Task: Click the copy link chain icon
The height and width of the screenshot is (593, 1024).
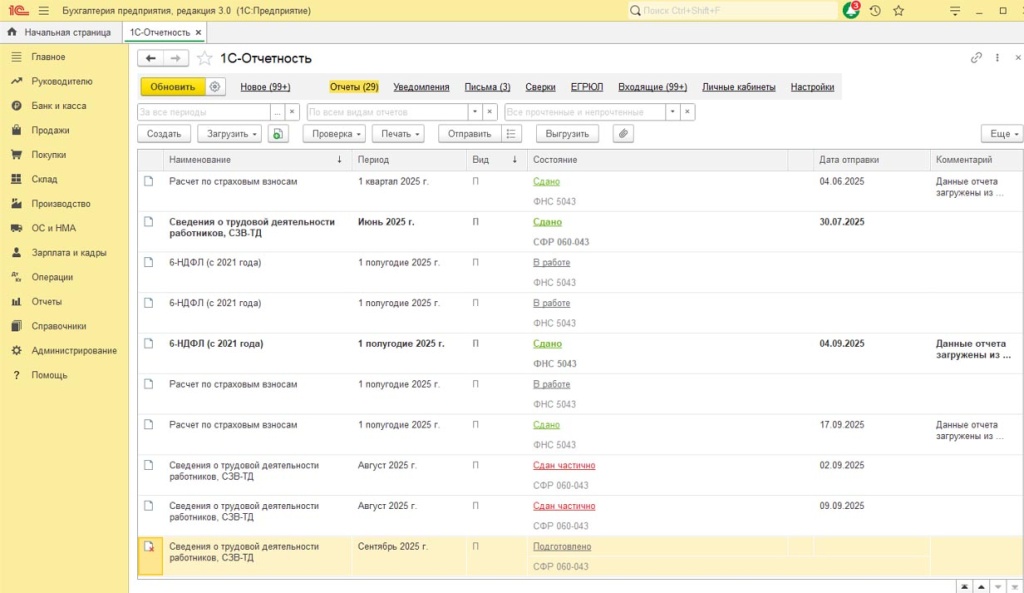Action: coord(976,58)
